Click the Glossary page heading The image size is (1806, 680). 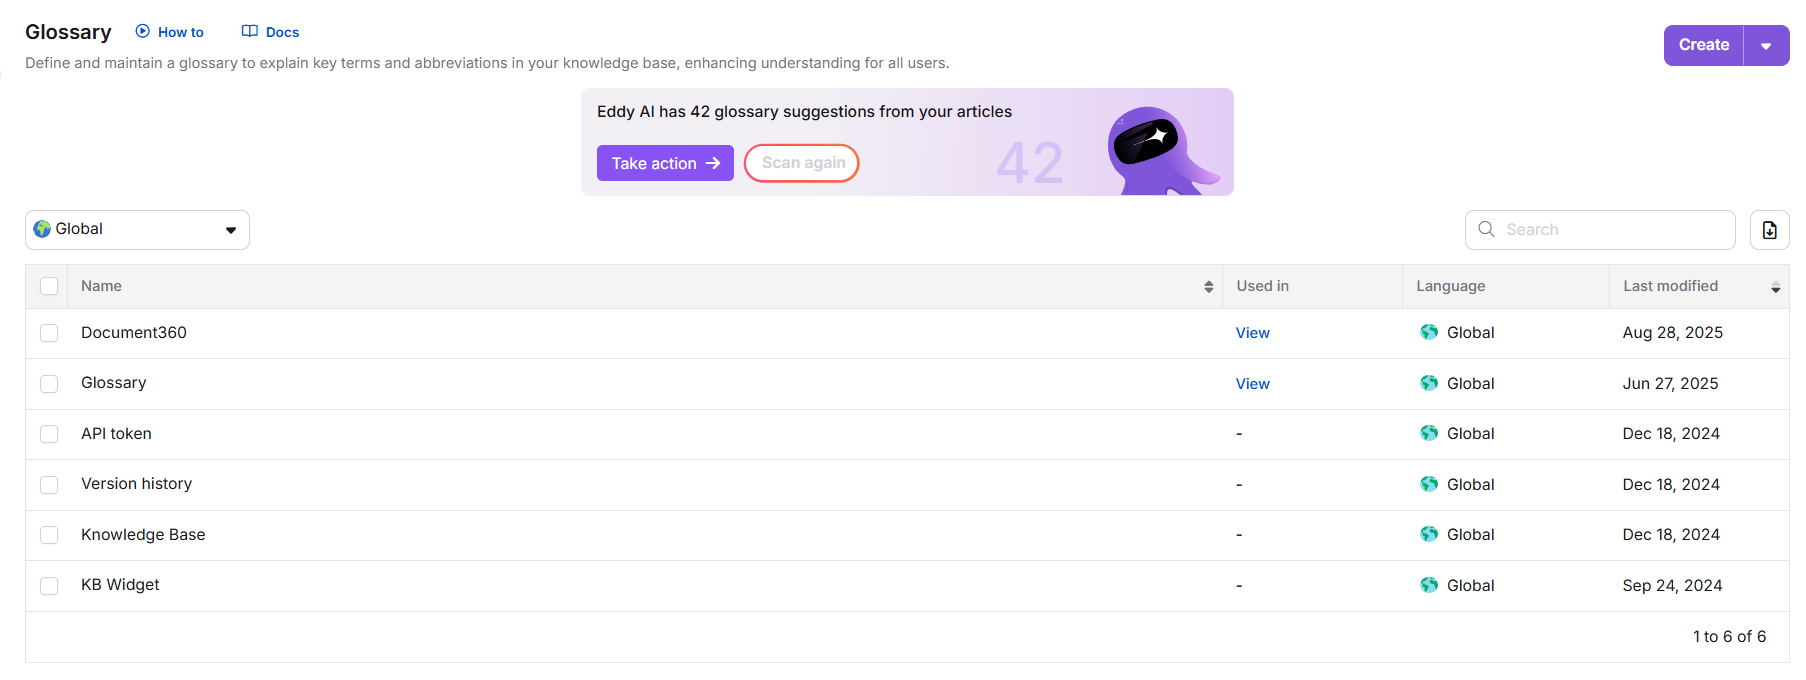click(x=68, y=32)
